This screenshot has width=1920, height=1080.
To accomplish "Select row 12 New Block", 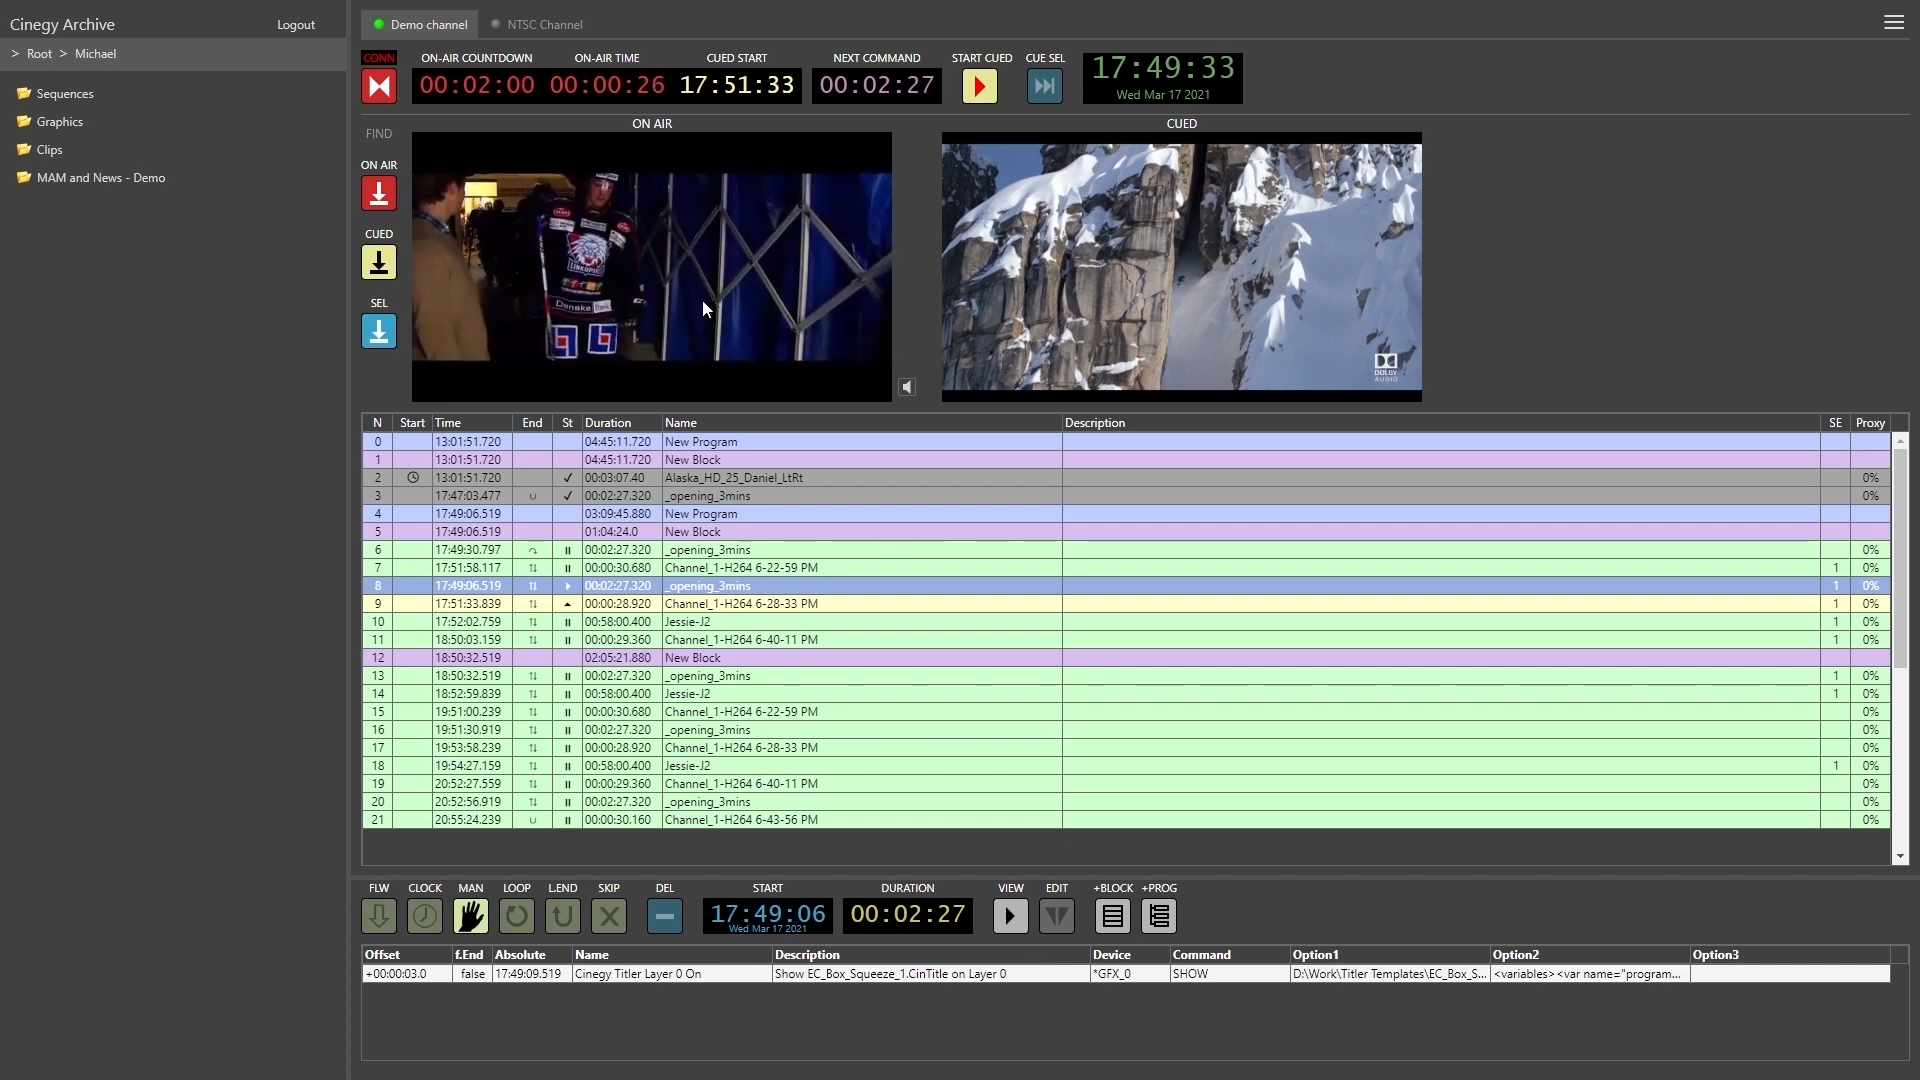I will pyautogui.click(x=1126, y=658).
